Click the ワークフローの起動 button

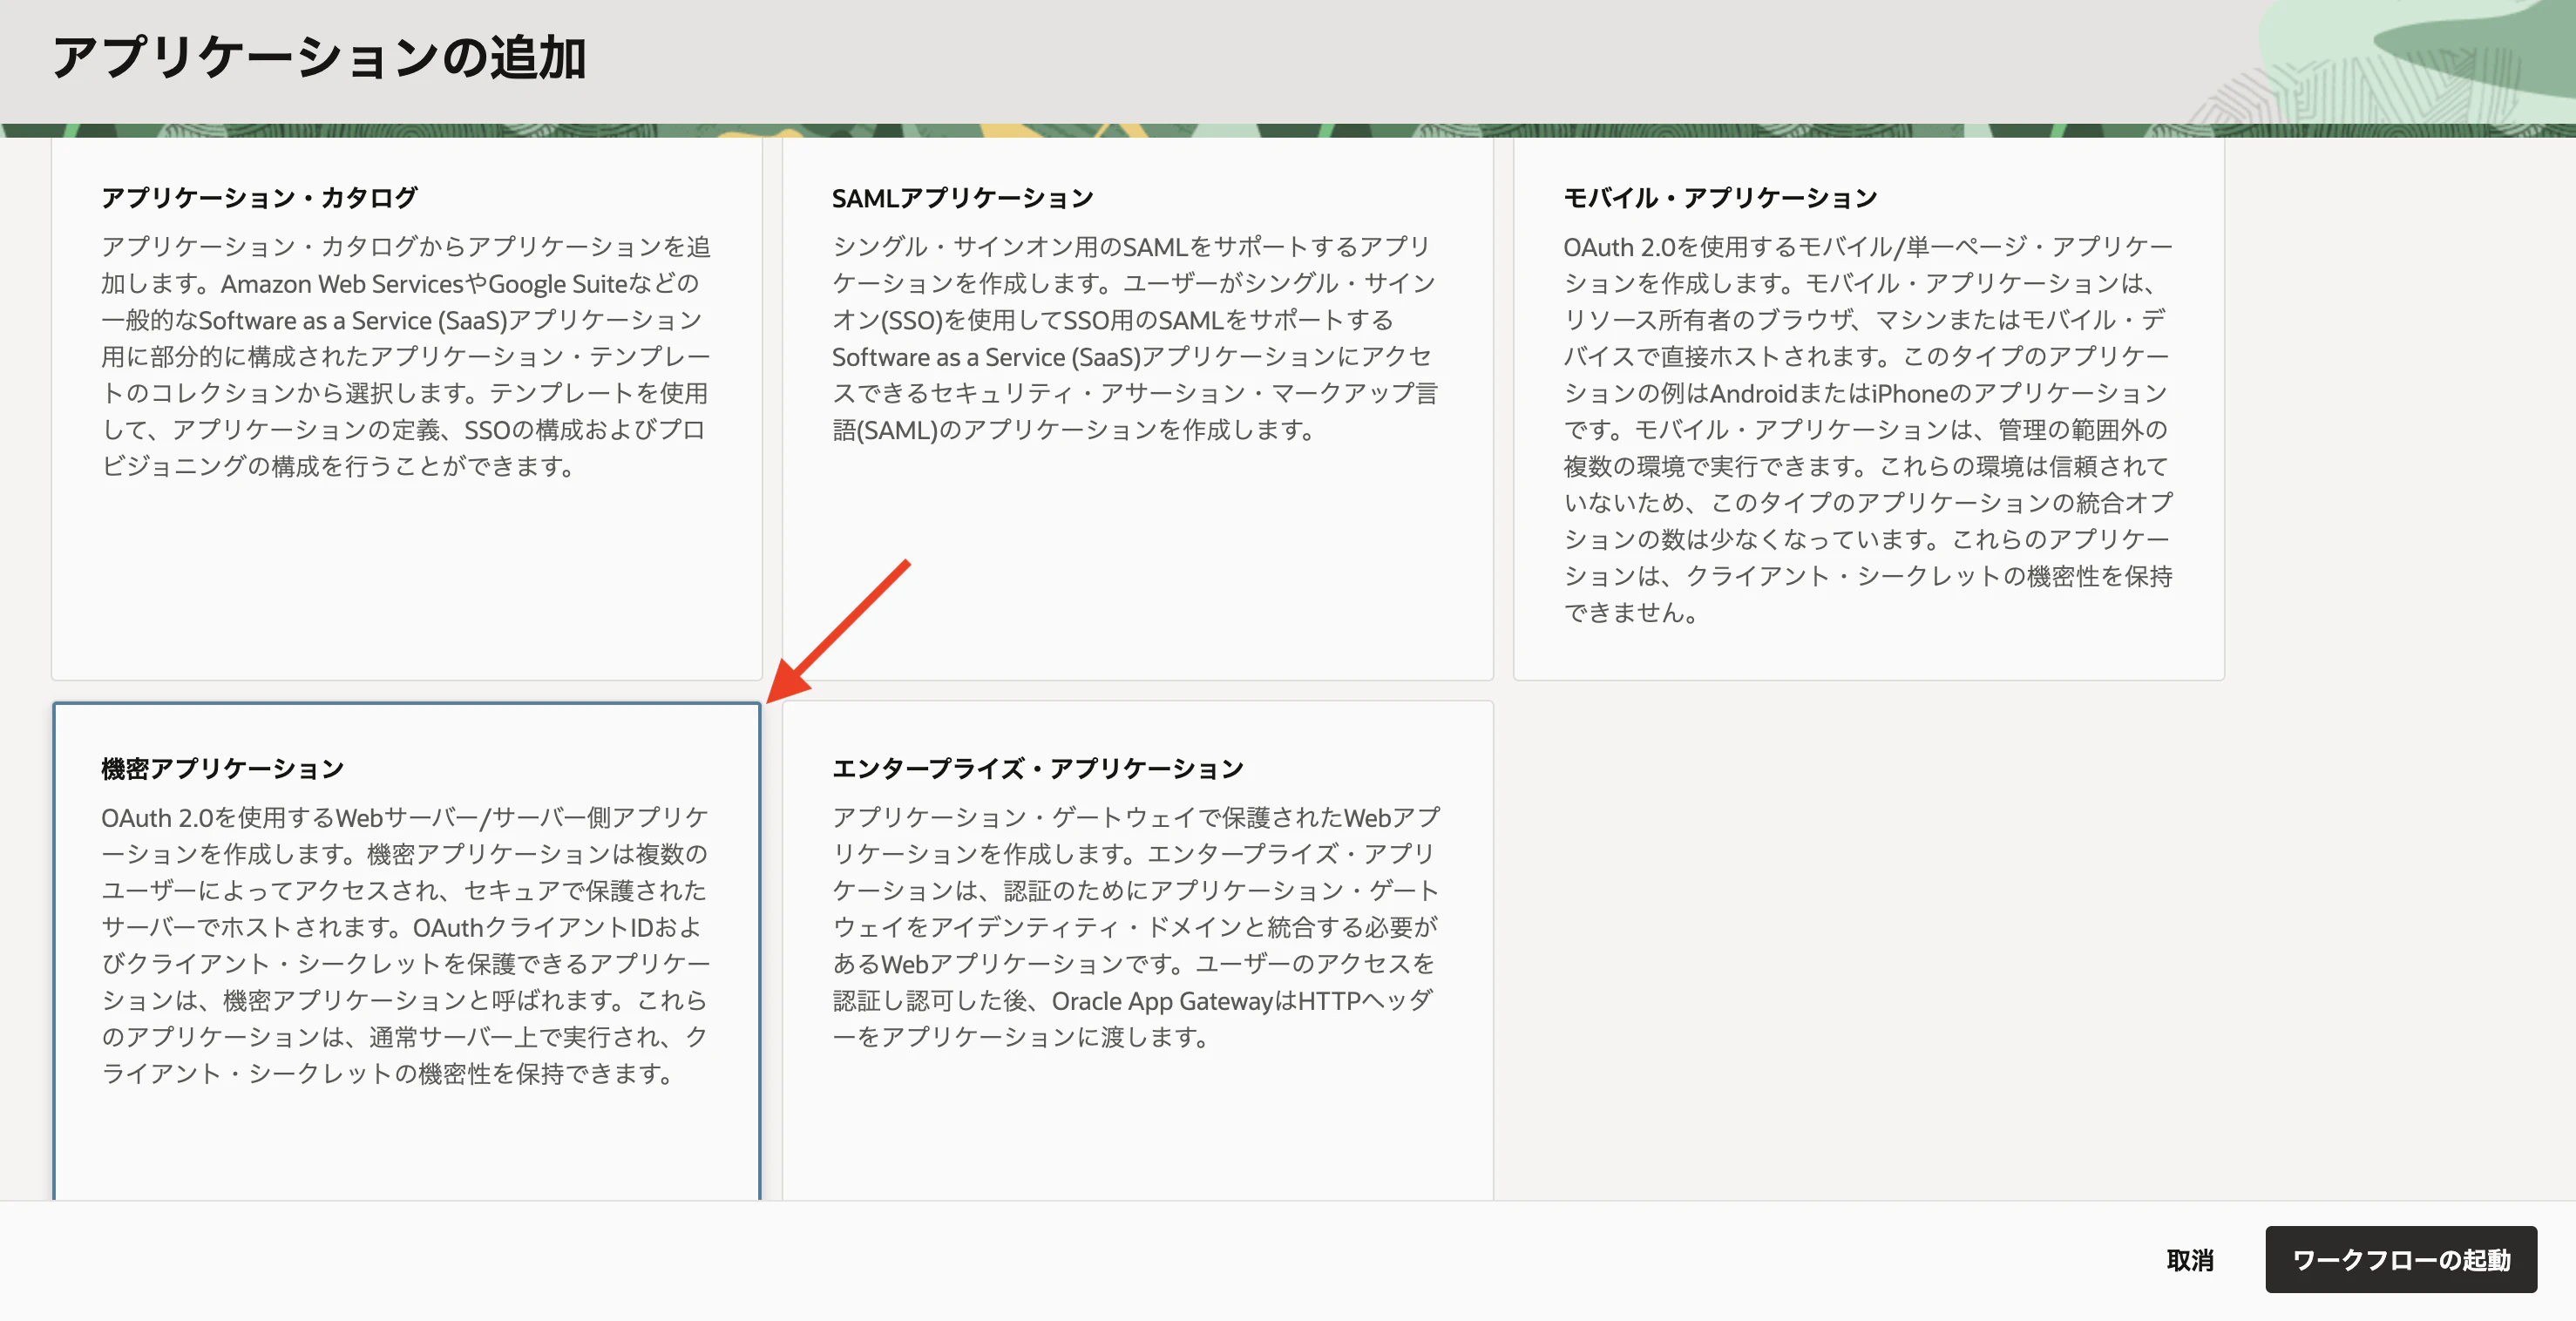[x=2401, y=1260]
